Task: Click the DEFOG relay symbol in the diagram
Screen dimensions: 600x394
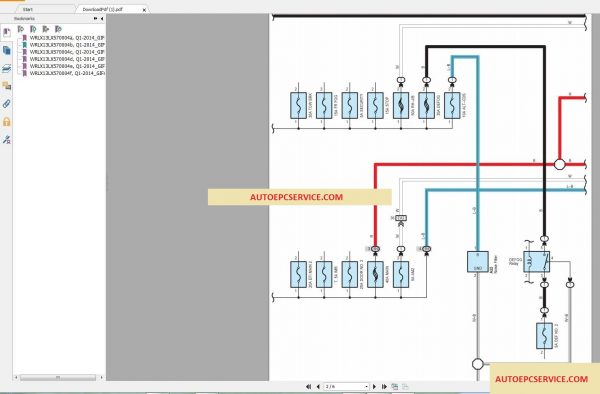Action: (x=536, y=262)
